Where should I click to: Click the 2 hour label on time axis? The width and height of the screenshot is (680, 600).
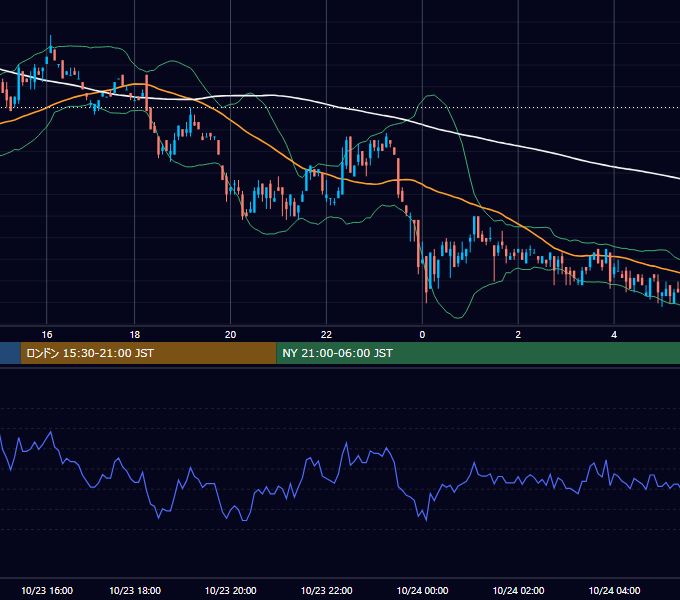(518, 335)
